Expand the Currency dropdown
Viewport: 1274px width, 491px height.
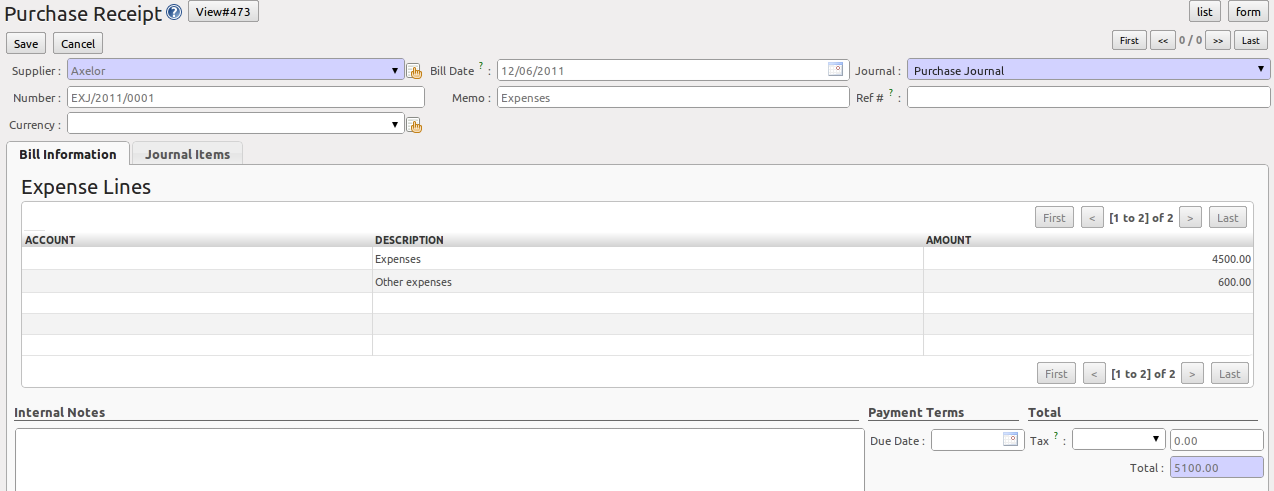tap(395, 124)
